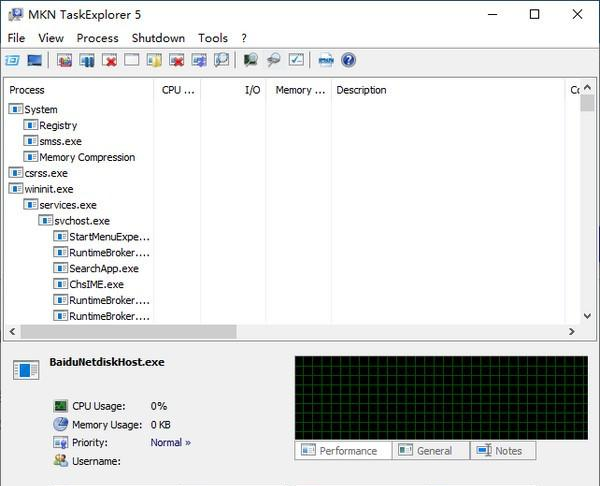The width and height of the screenshot is (600, 486).
Task: Click the magnifier over window toolbar icon
Action: tap(222, 60)
